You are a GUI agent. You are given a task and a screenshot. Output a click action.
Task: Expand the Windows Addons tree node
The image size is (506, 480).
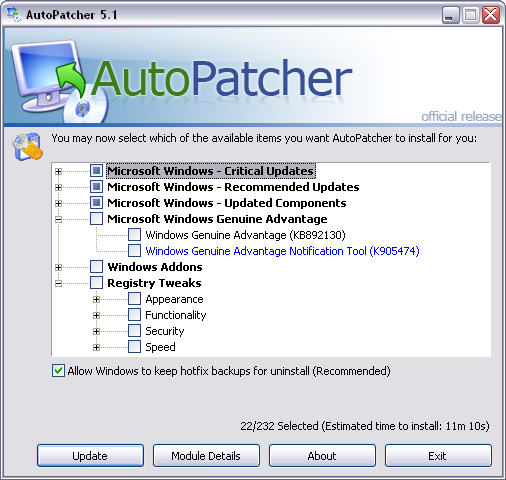pyautogui.click(x=58, y=267)
